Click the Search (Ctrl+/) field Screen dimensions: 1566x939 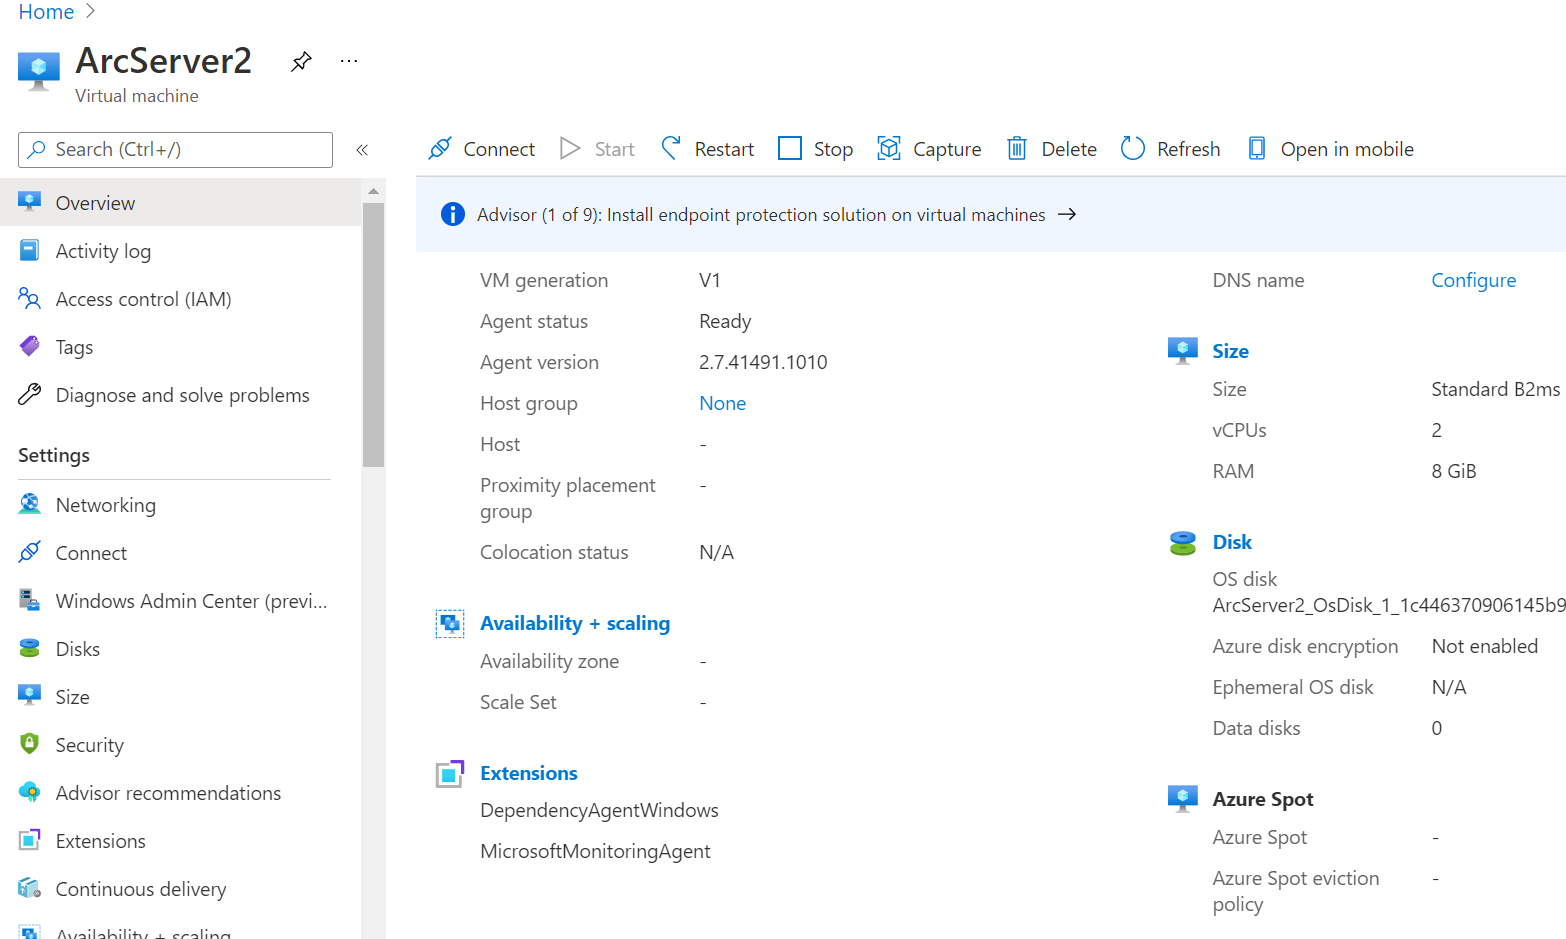[x=175, y=150]
